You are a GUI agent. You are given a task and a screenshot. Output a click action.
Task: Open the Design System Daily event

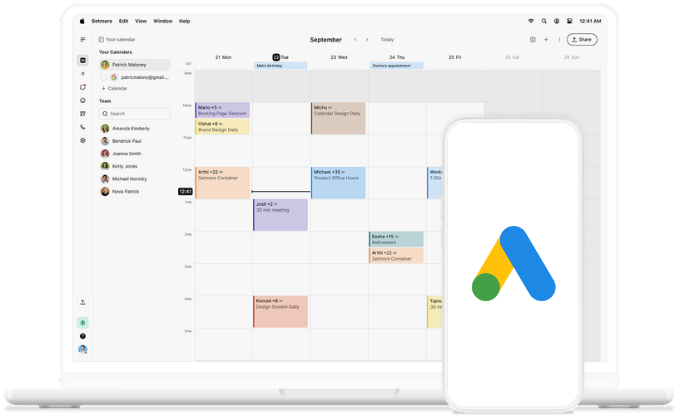(281, 312)
